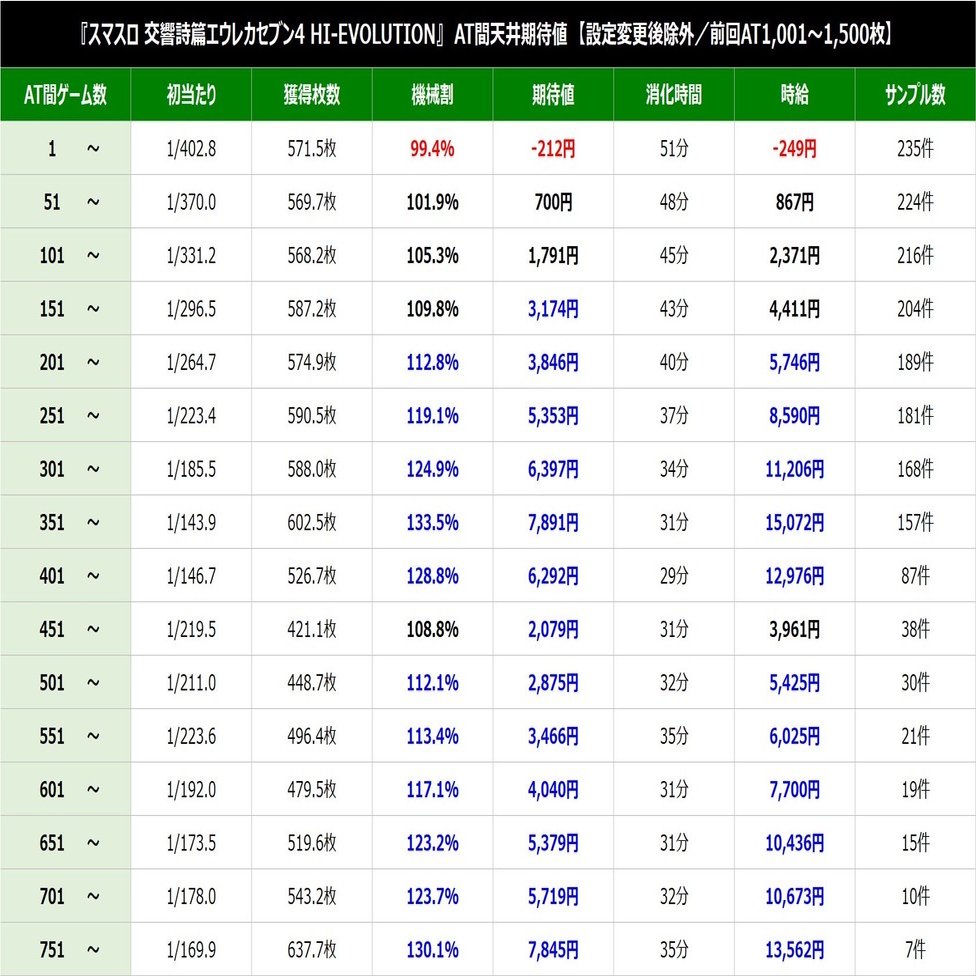Click the 10,436円 hourly wage cell
Image resolution: width=976 pixels, height=976 pixels.
point(795,843)
